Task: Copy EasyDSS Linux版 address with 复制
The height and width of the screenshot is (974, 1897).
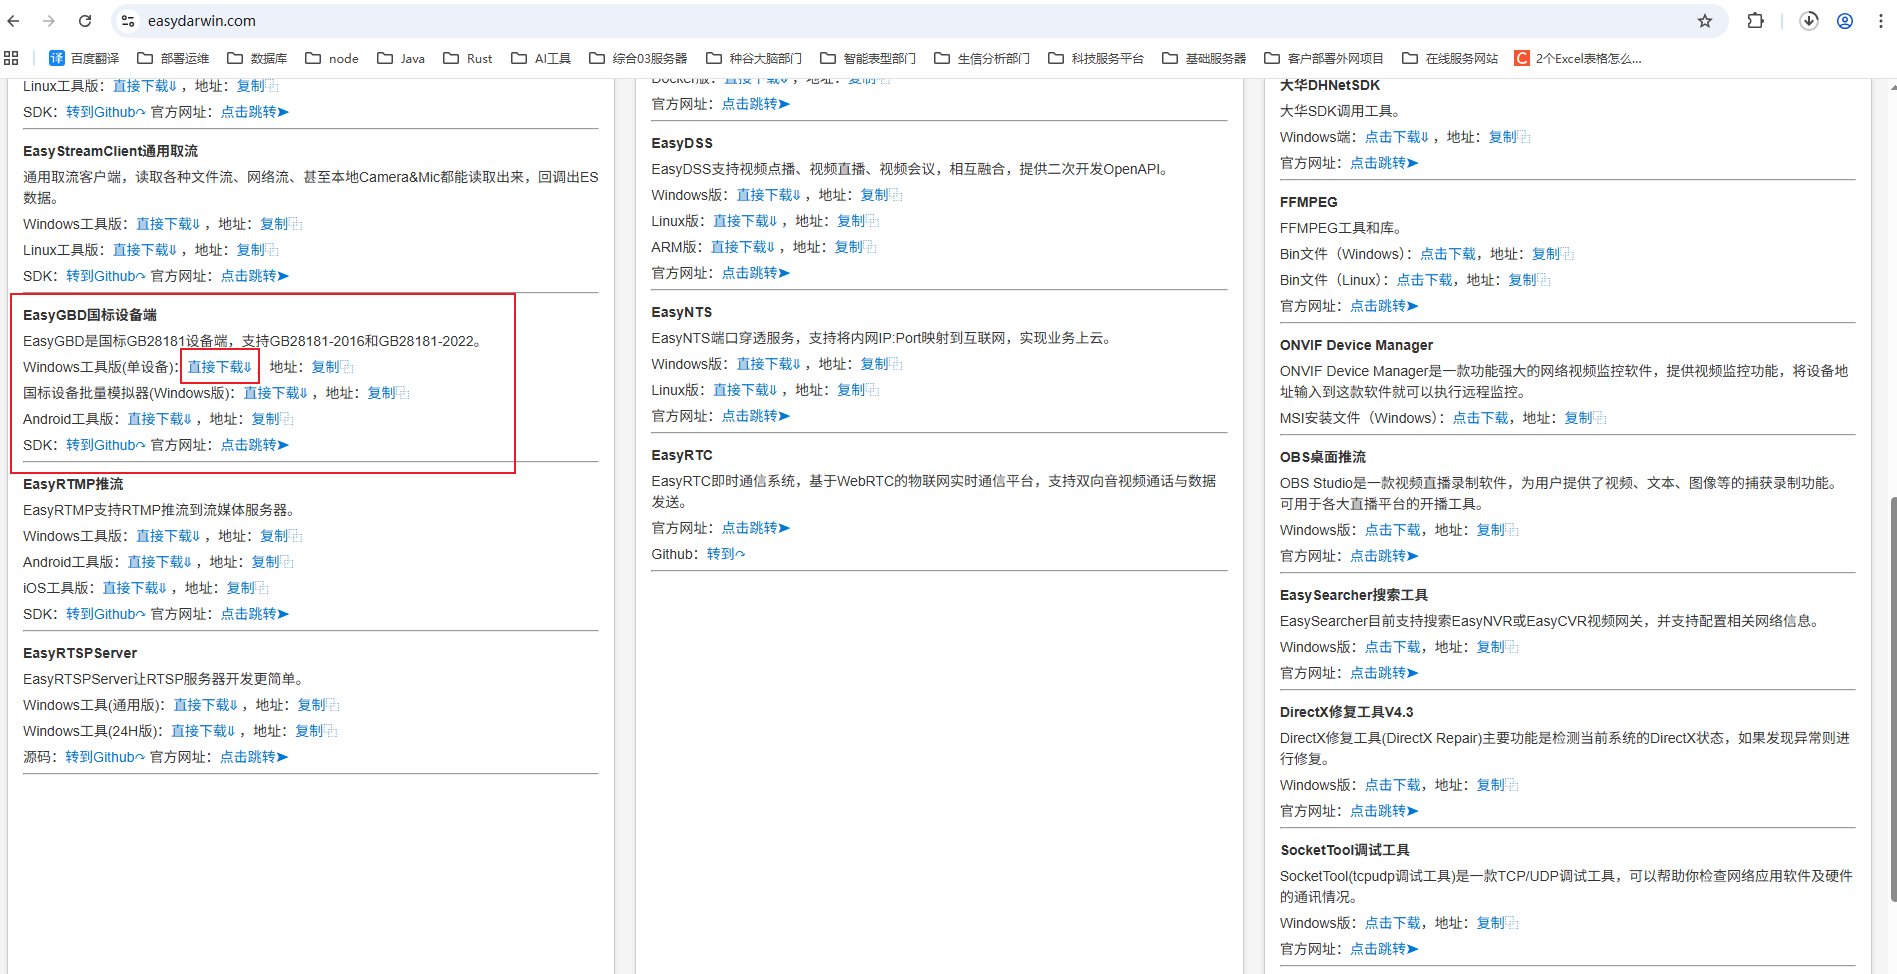Action: pos(858,221)
